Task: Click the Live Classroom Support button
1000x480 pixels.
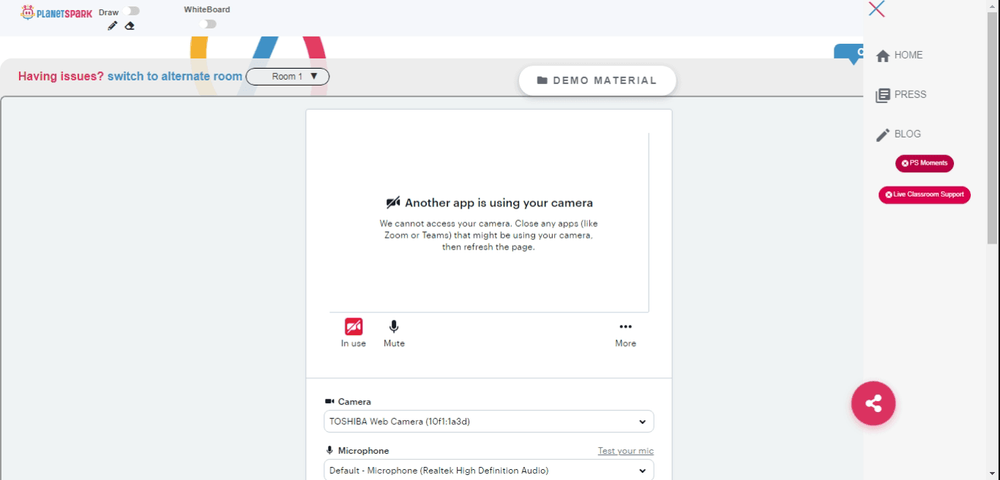Action: tap(924, 194)
